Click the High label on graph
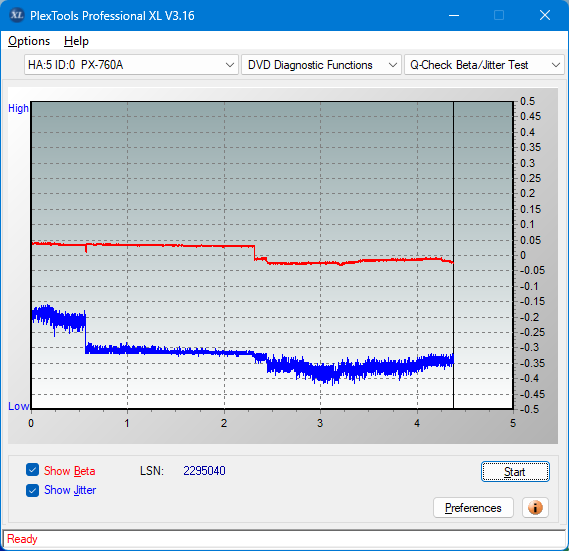569x551 pixels. (x=18, y=108)
